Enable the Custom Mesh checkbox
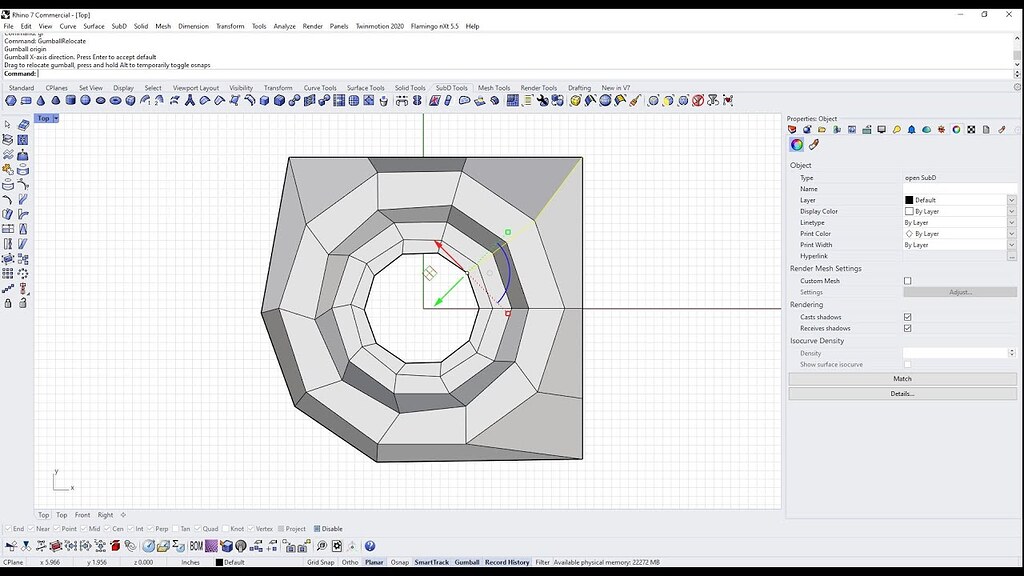Viewport: 1024px width, 576px height. [908, 279]
